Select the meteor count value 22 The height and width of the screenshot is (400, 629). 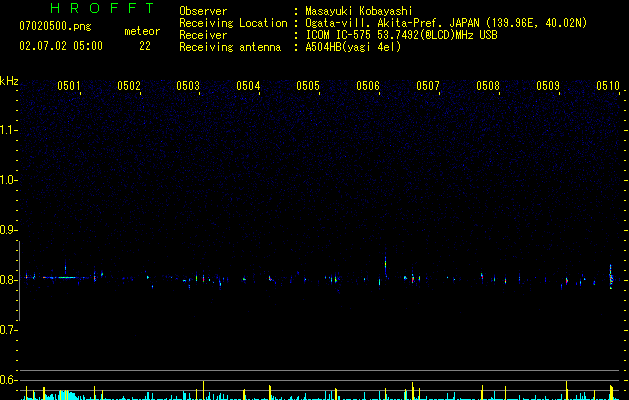tap(145, 46)
